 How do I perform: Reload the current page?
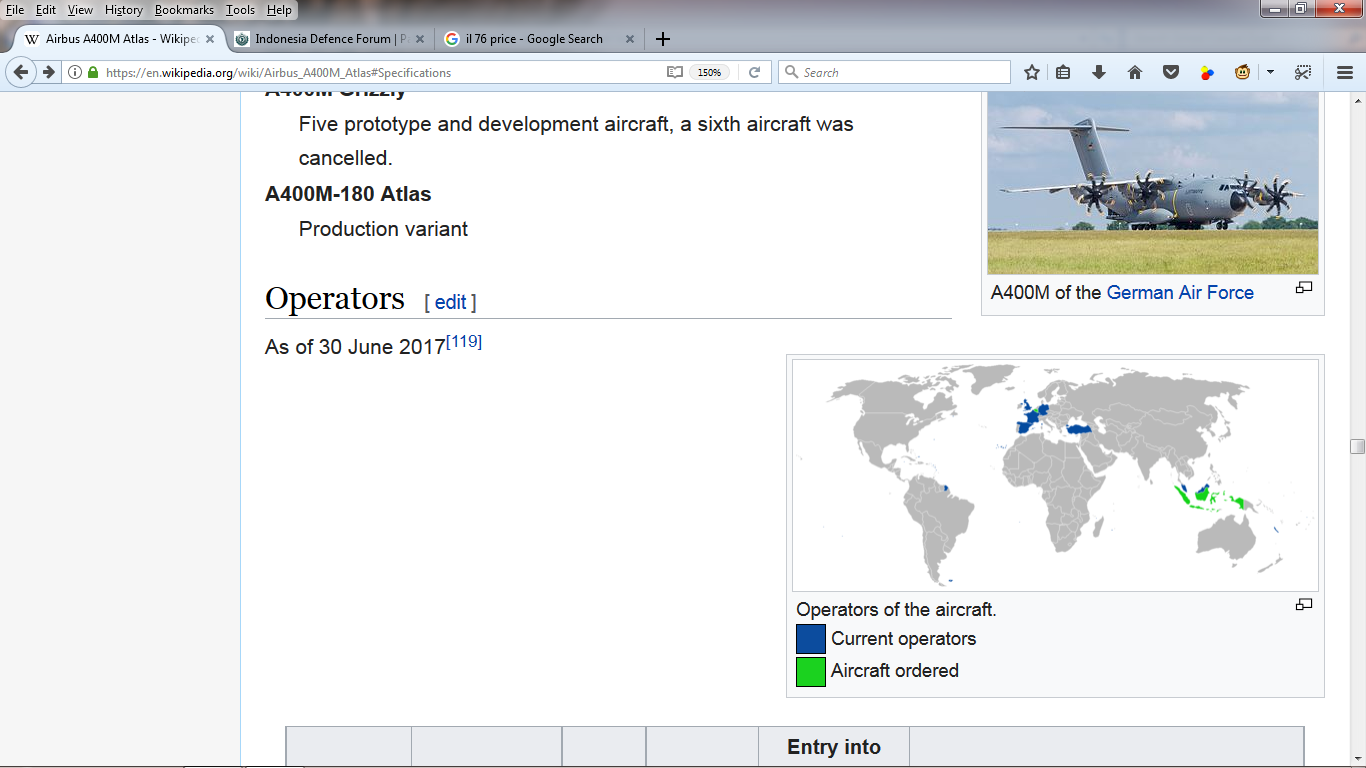(754, 72)
